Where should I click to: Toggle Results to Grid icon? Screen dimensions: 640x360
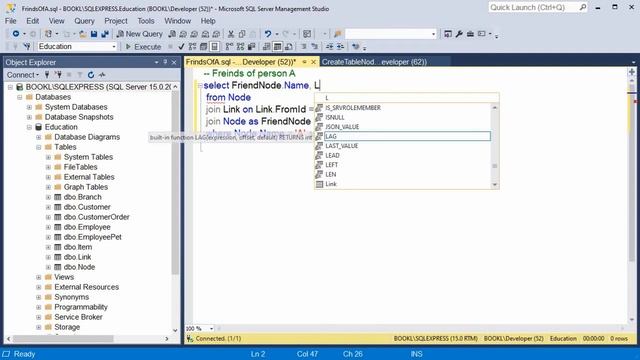(278, 47)
